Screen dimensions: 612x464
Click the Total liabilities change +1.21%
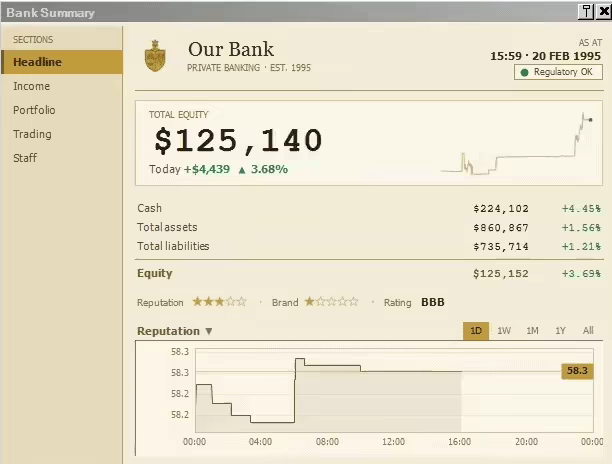[581, 247]
